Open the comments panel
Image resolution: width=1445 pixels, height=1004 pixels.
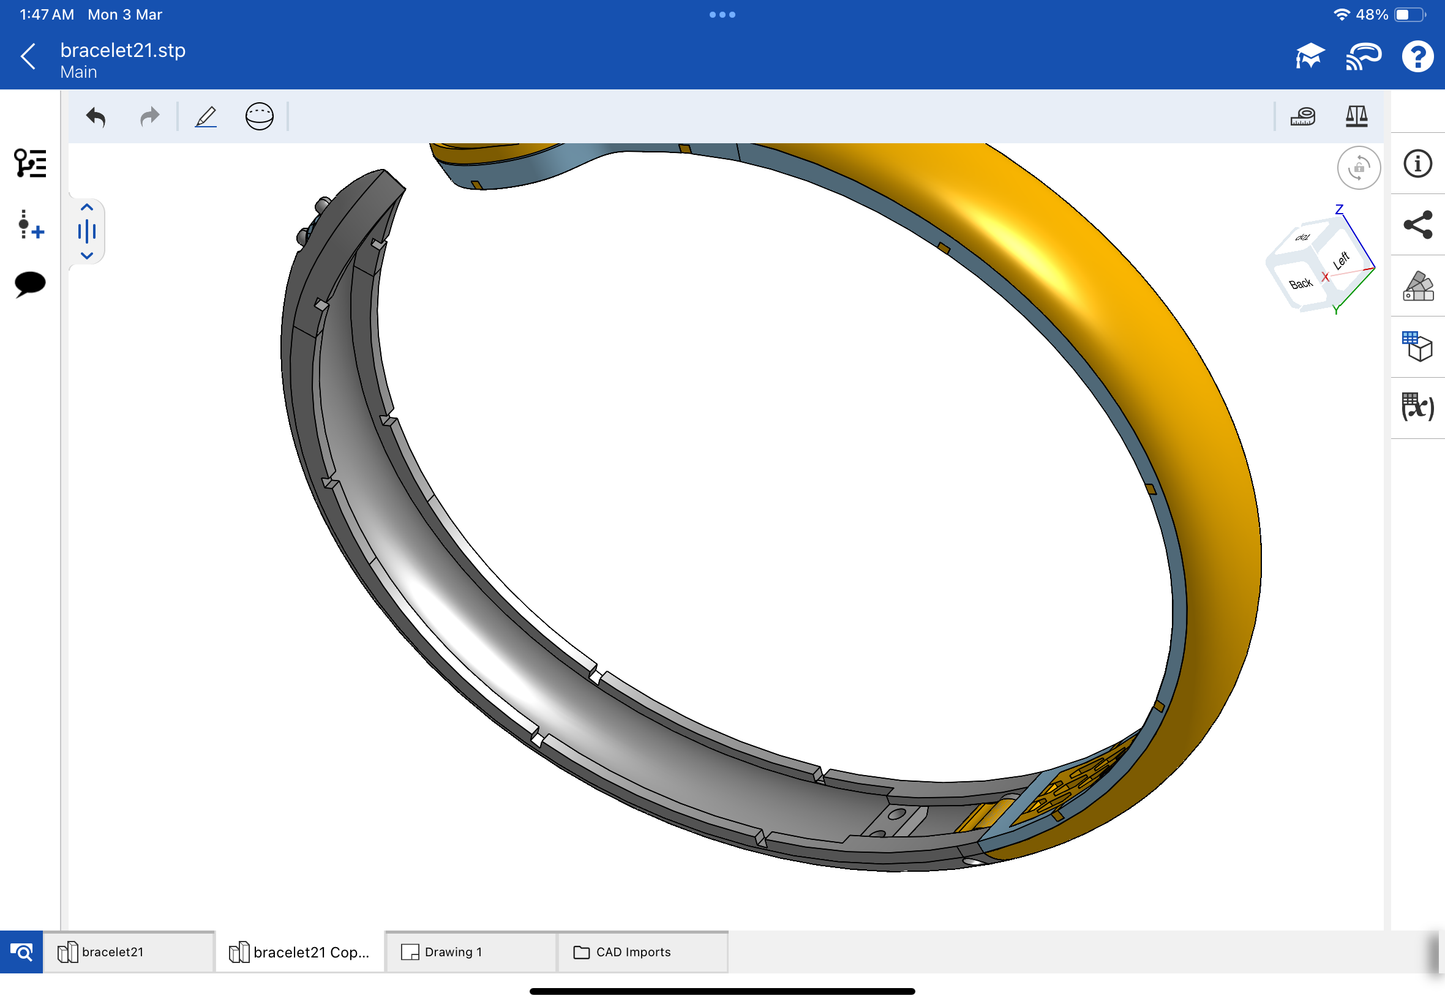click(30, 284)
